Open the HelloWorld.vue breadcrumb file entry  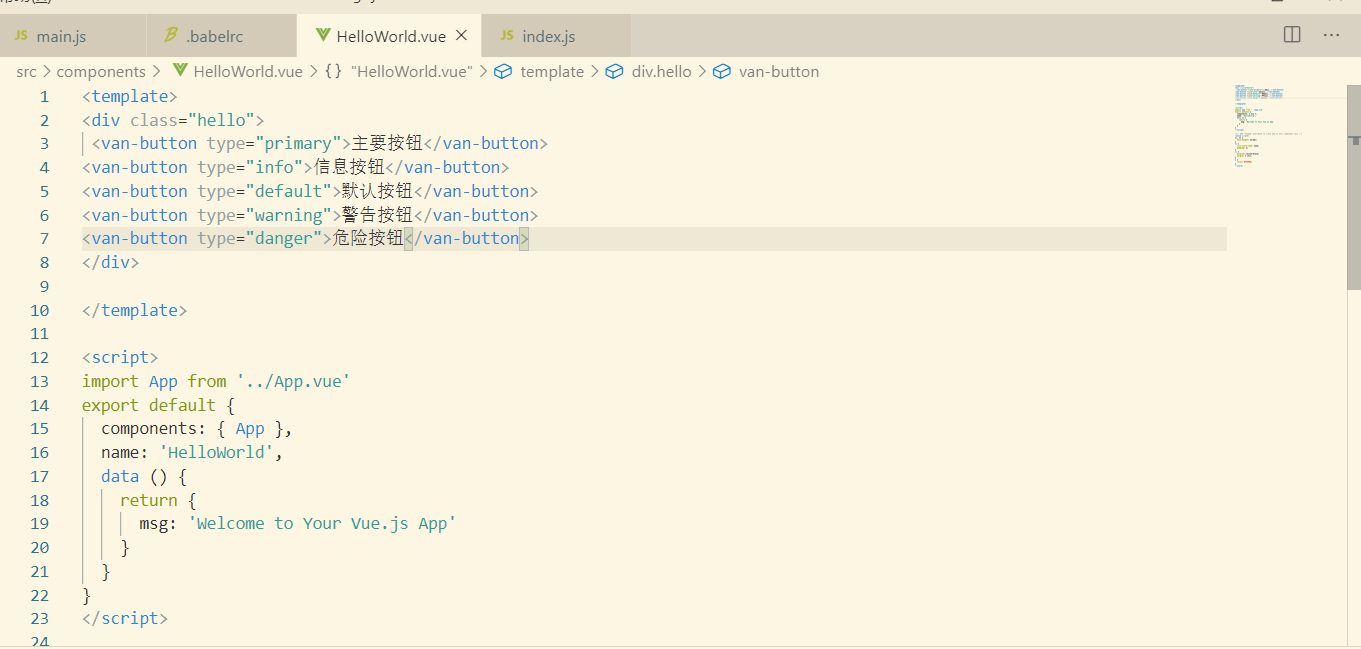click(248, 72)
